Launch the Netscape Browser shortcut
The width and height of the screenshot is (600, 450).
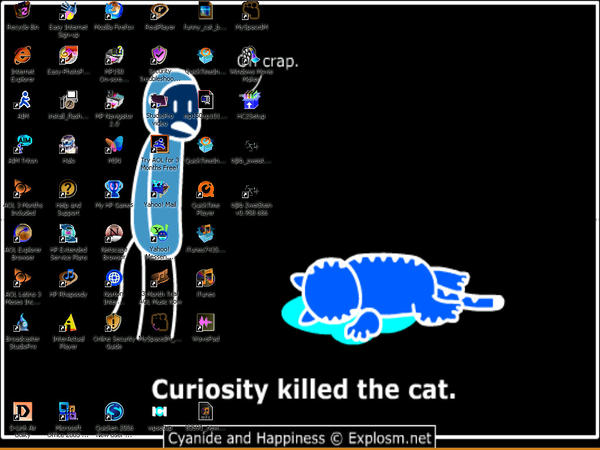(114, 233)
